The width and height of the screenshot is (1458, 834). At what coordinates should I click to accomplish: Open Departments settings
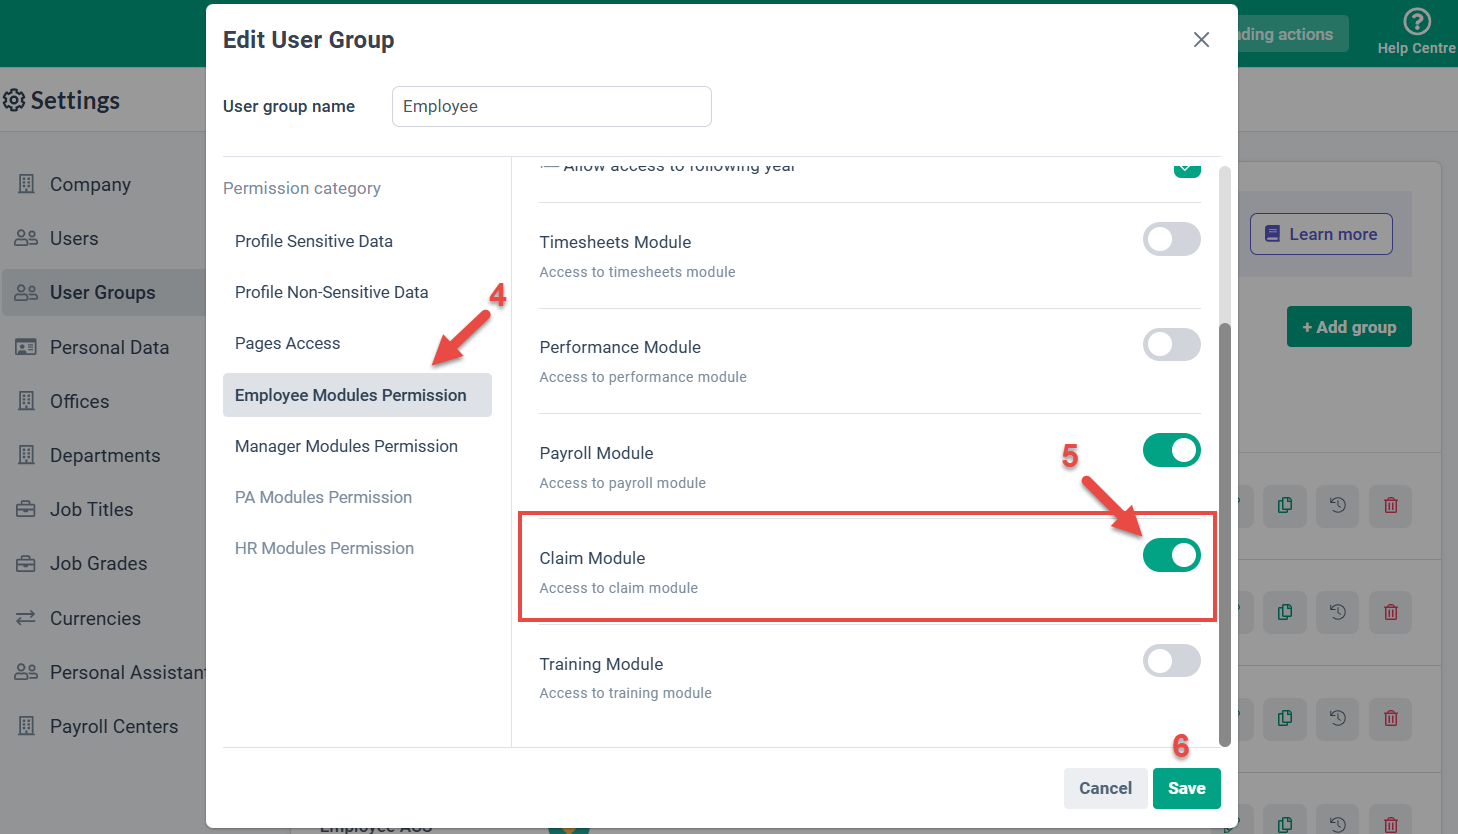105,455
